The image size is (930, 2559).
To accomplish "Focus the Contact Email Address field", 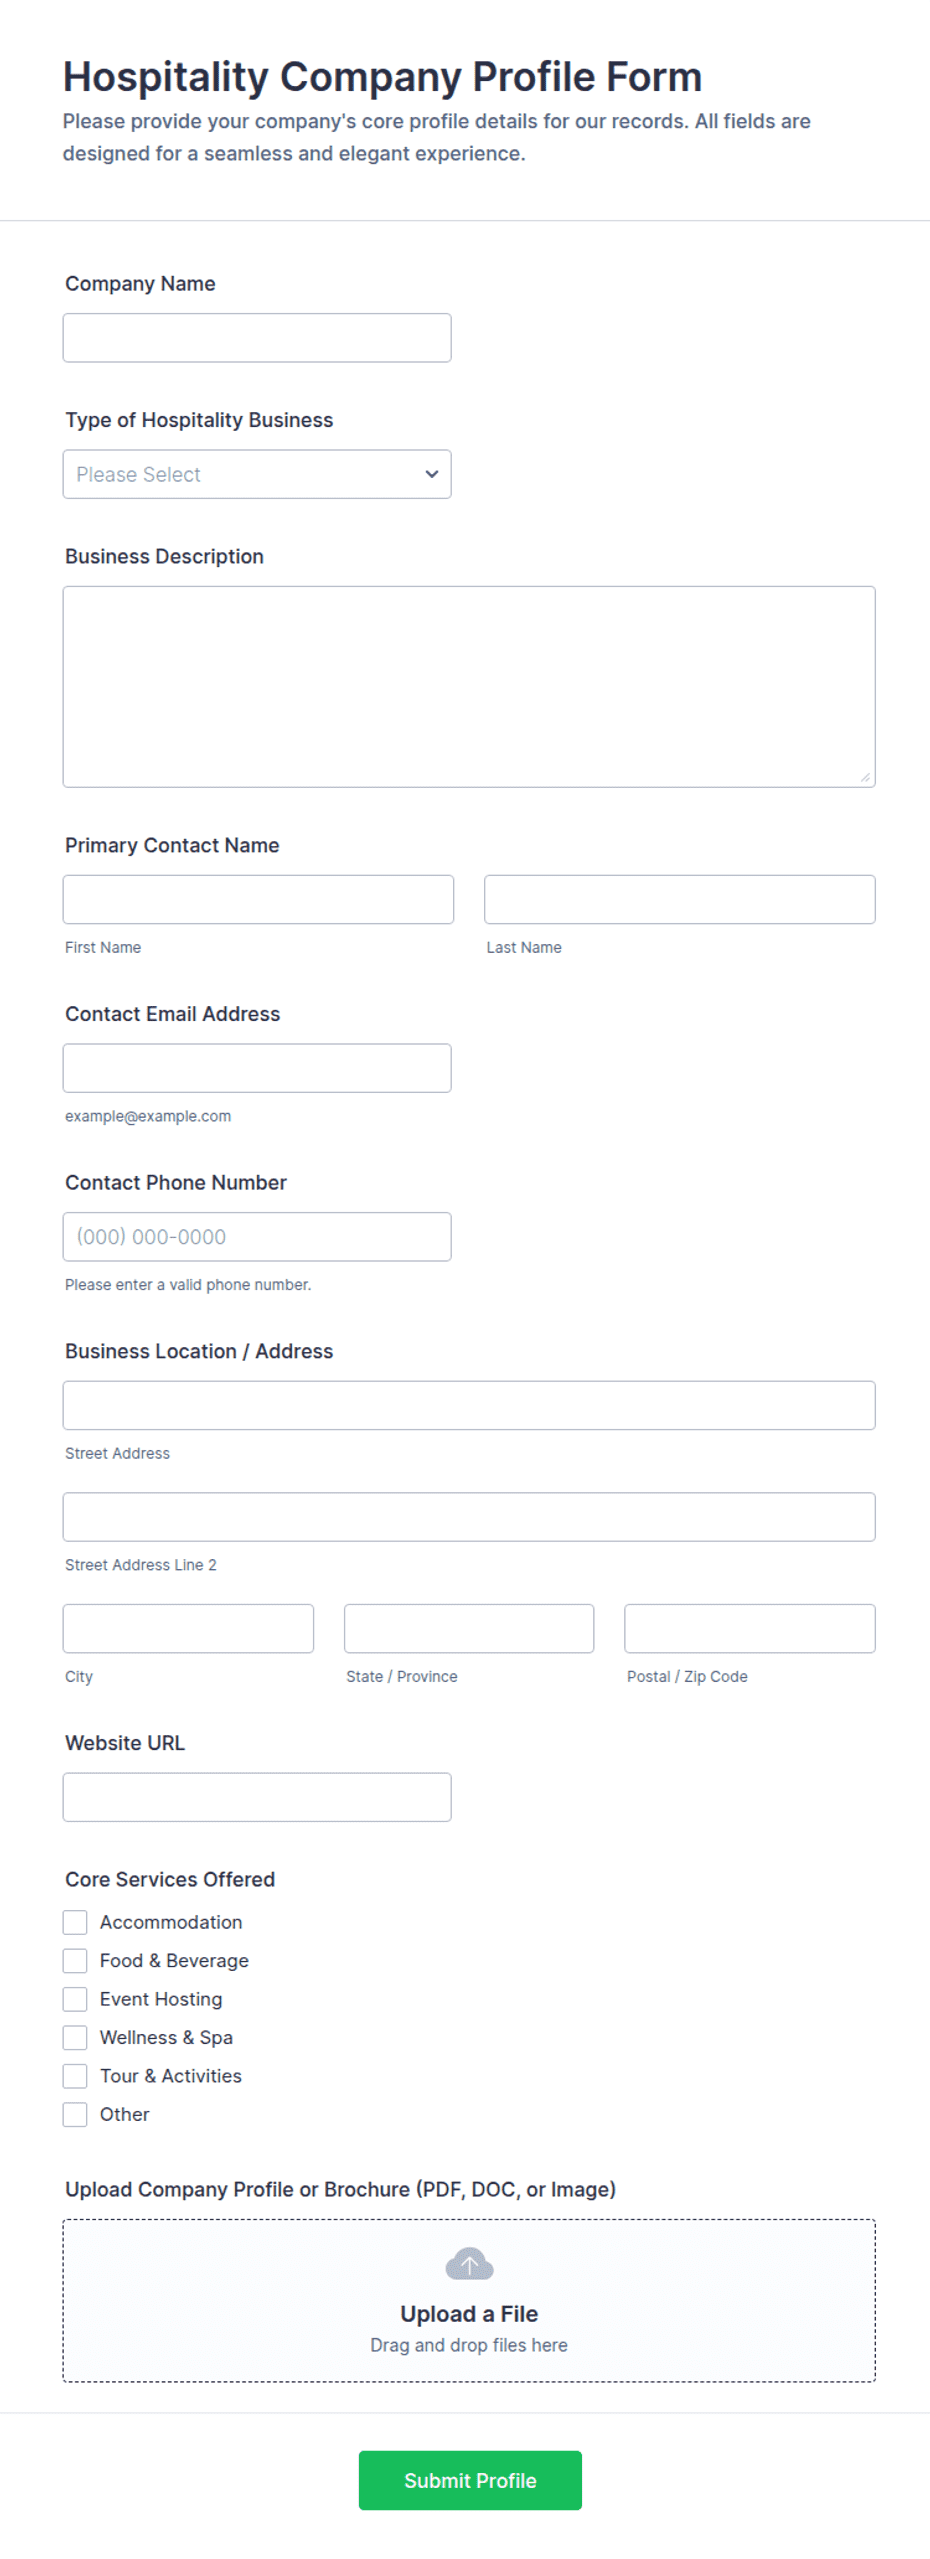I will [x=257, y=1068].
